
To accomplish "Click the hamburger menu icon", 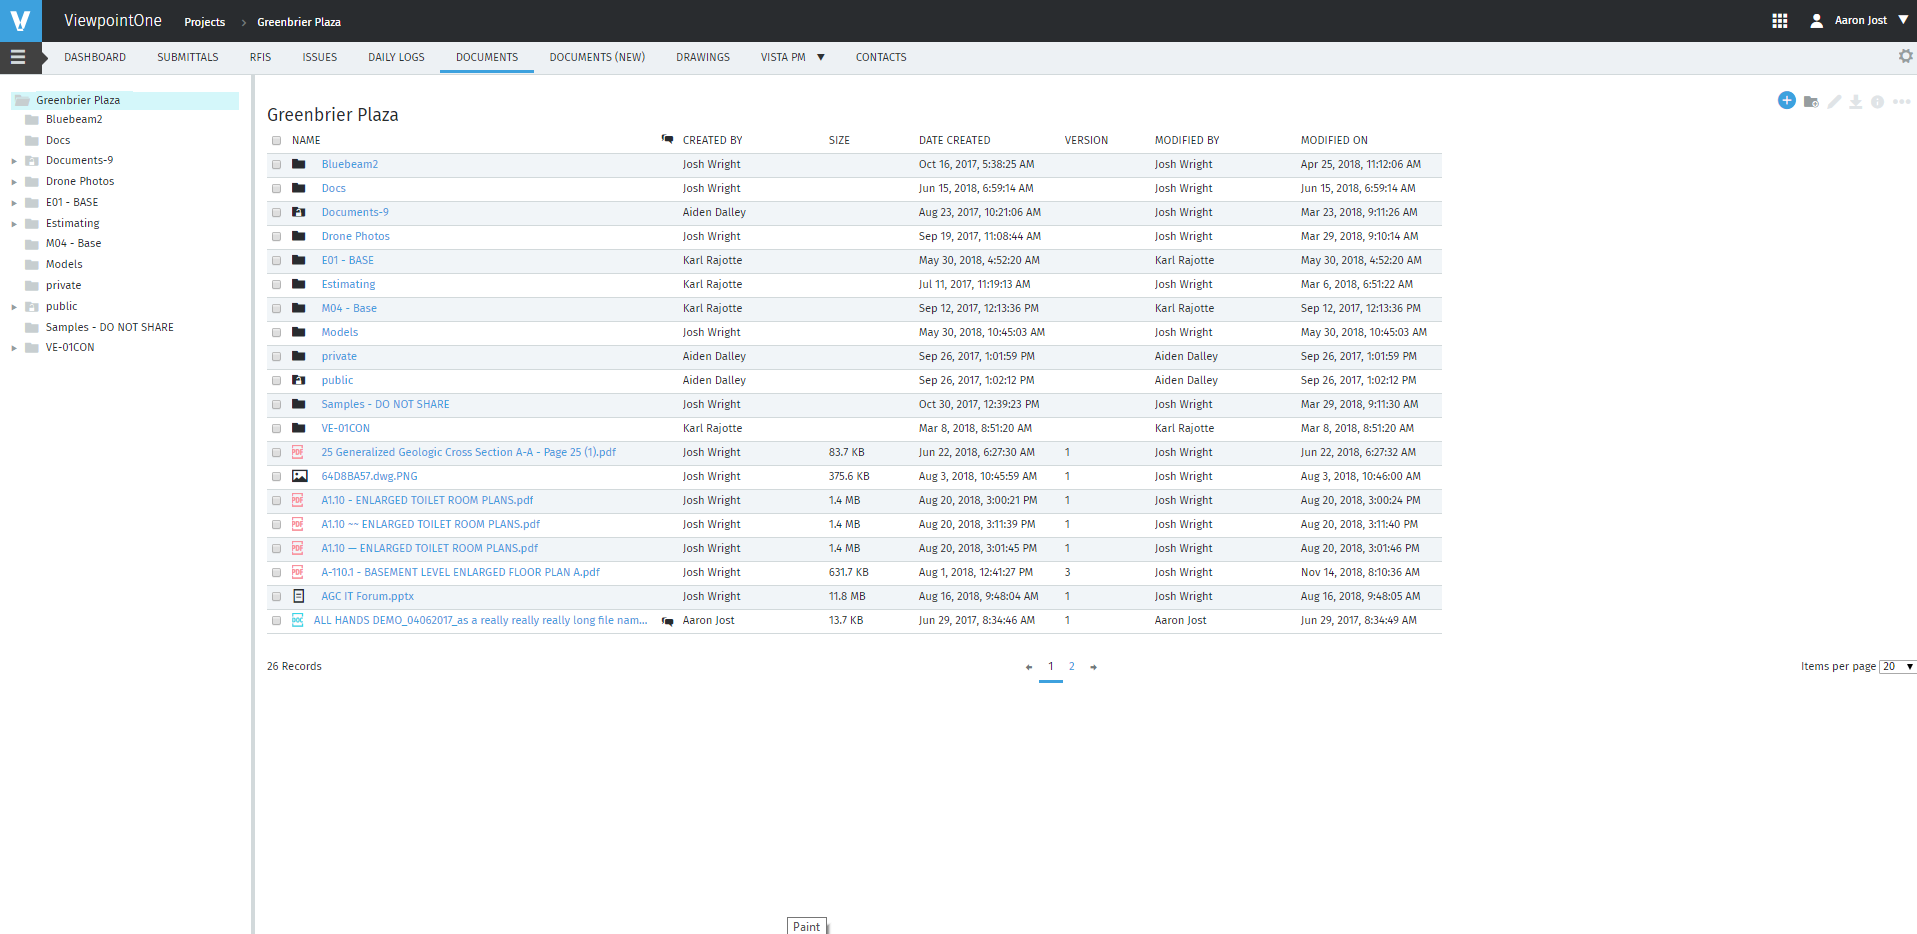I will pyautogui.click(x=20, y=57).
